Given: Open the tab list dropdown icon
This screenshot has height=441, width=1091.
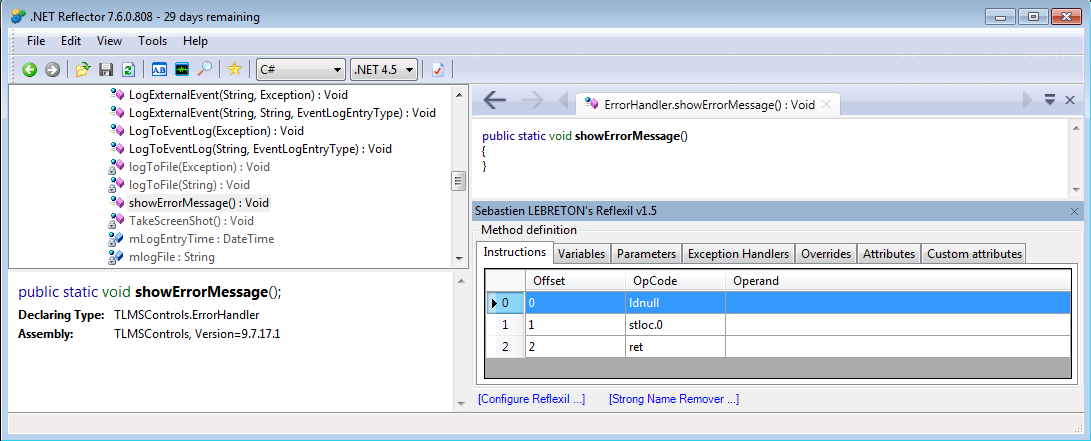Looking at the screenshot, I should click(1050, 100).
